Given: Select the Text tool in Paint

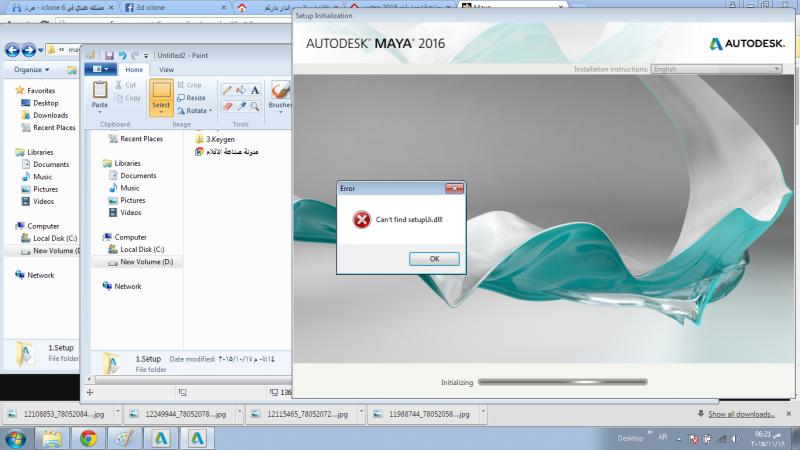Looking at the screenshot, I should pos(255,90).
